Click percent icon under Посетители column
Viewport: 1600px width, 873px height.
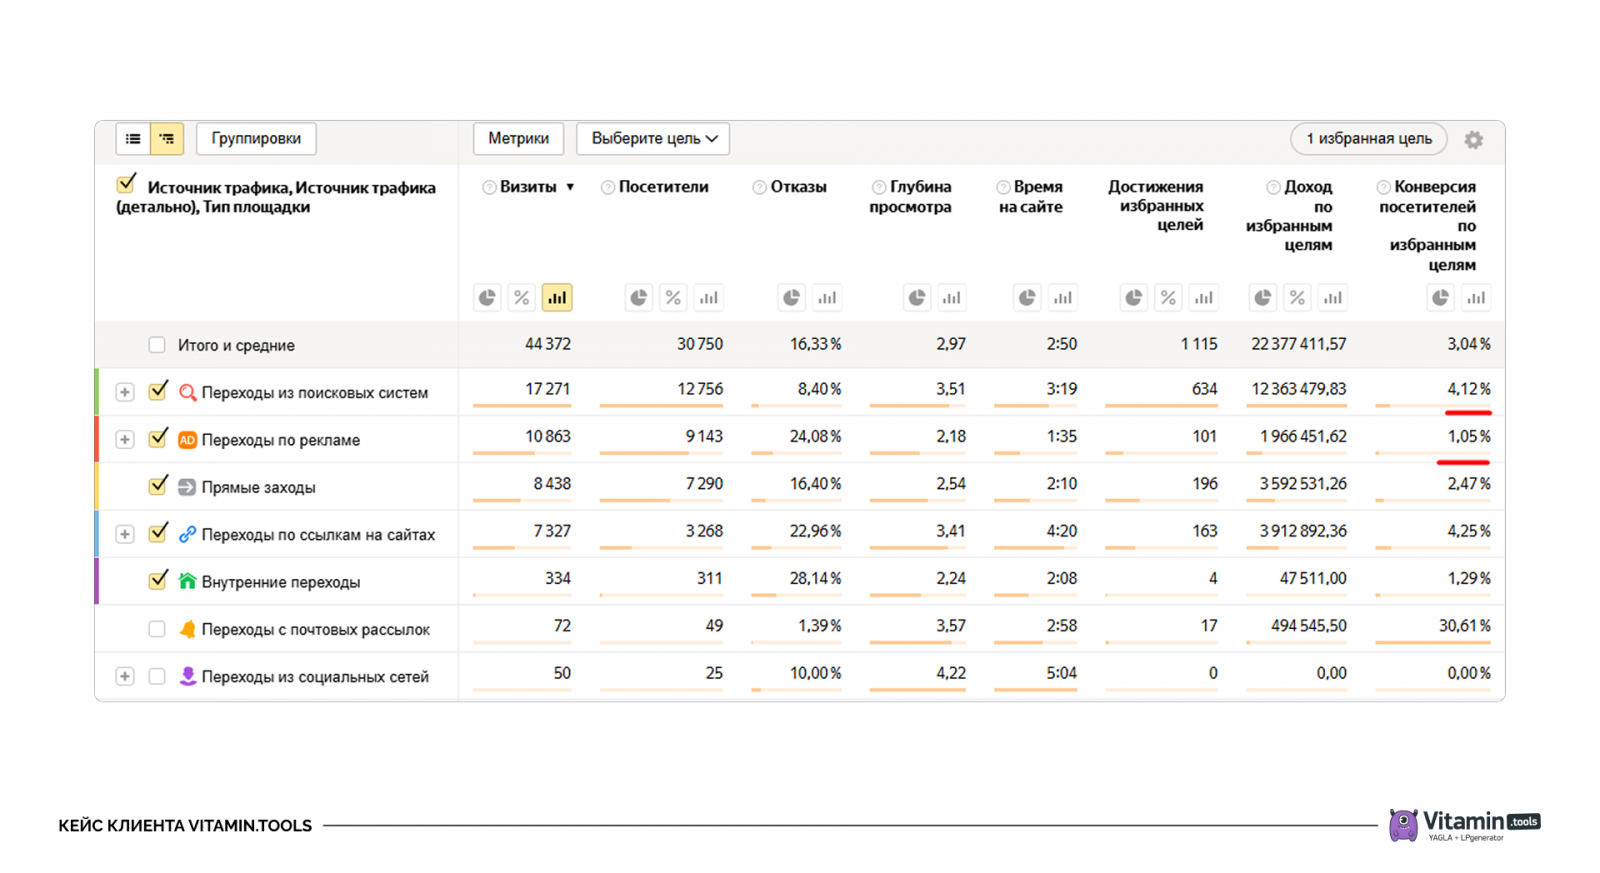tap(673, 298)
